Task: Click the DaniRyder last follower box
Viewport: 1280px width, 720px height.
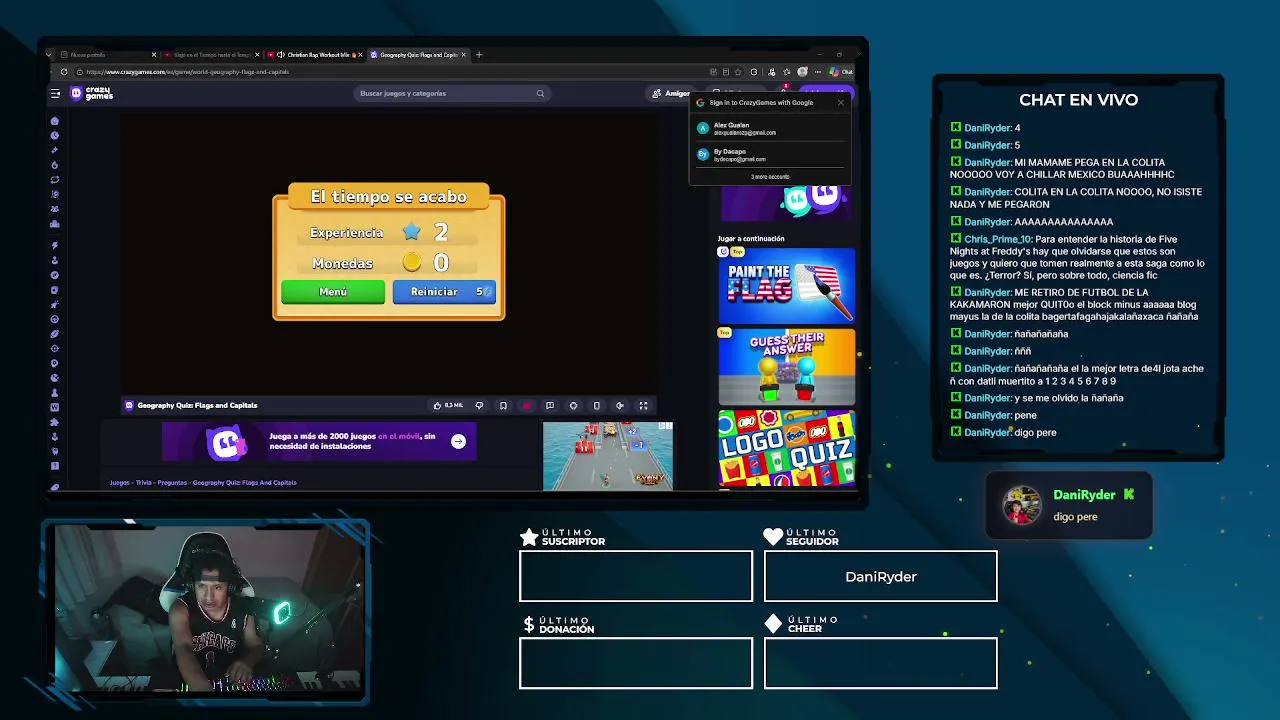Action: point(881,576)
